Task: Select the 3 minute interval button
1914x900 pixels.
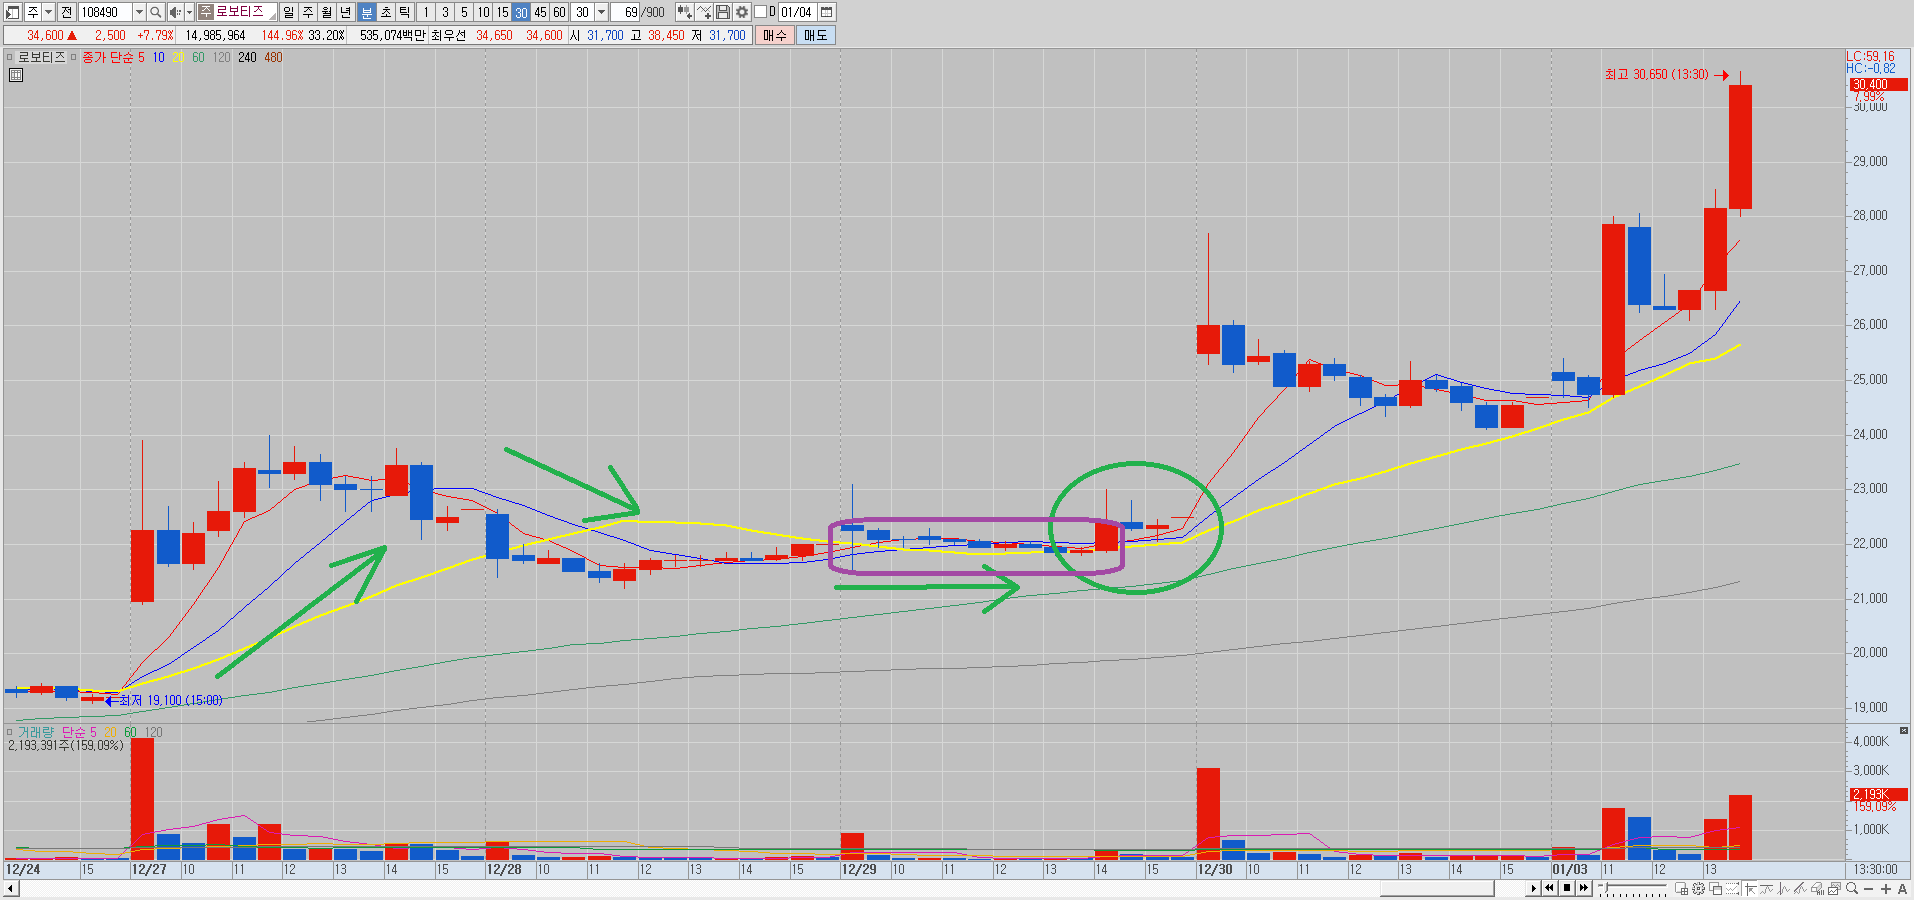Action: tap(445, 12)
